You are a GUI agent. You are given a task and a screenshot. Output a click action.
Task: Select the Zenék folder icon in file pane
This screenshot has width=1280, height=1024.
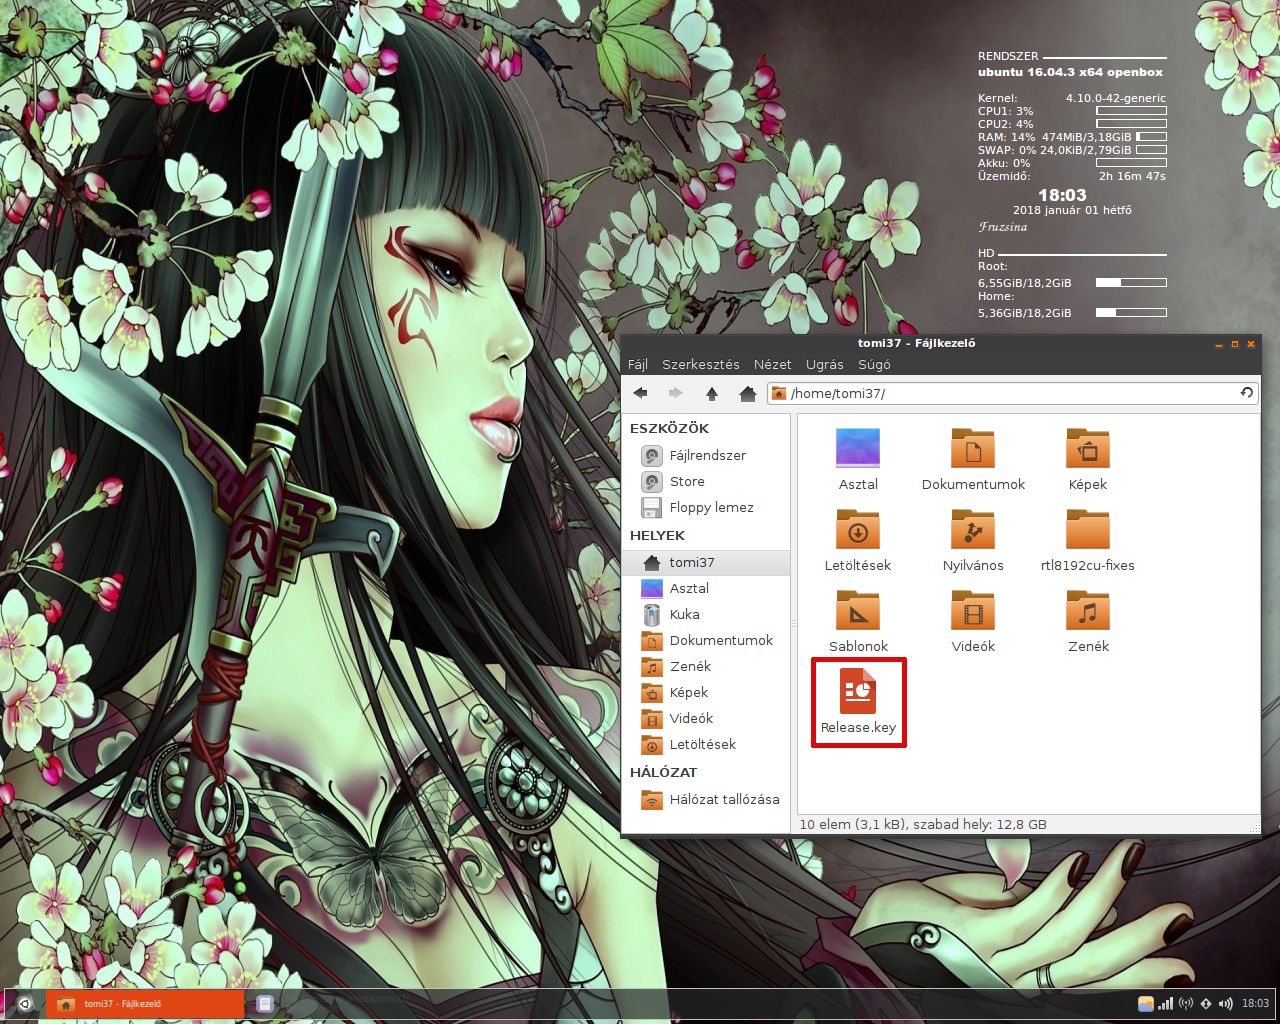(x=1088, y=610)
